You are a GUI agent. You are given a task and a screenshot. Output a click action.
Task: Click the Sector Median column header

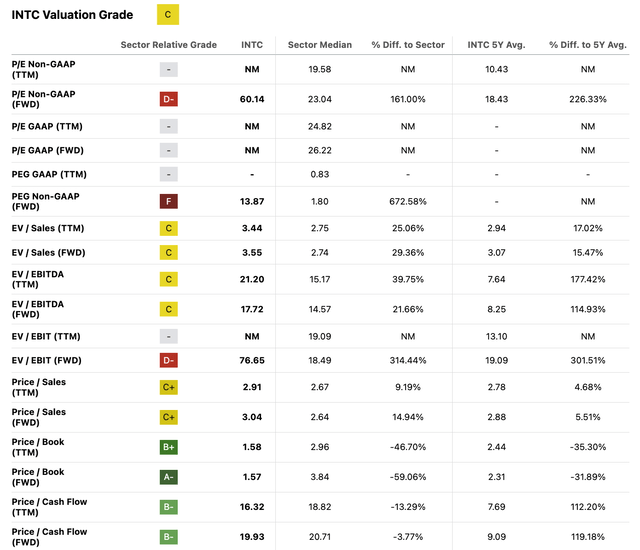click(x=320, y=46)
